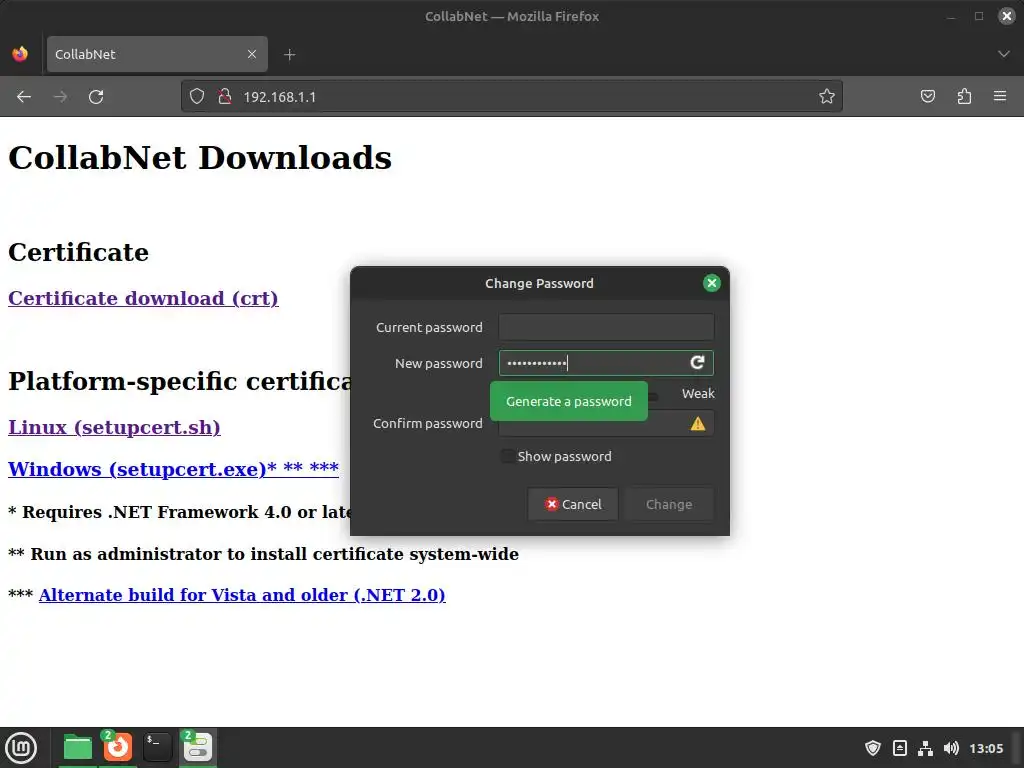1024x768 pixels.
Task: Open the Files manager in taskbar
Action: [78, 748]
